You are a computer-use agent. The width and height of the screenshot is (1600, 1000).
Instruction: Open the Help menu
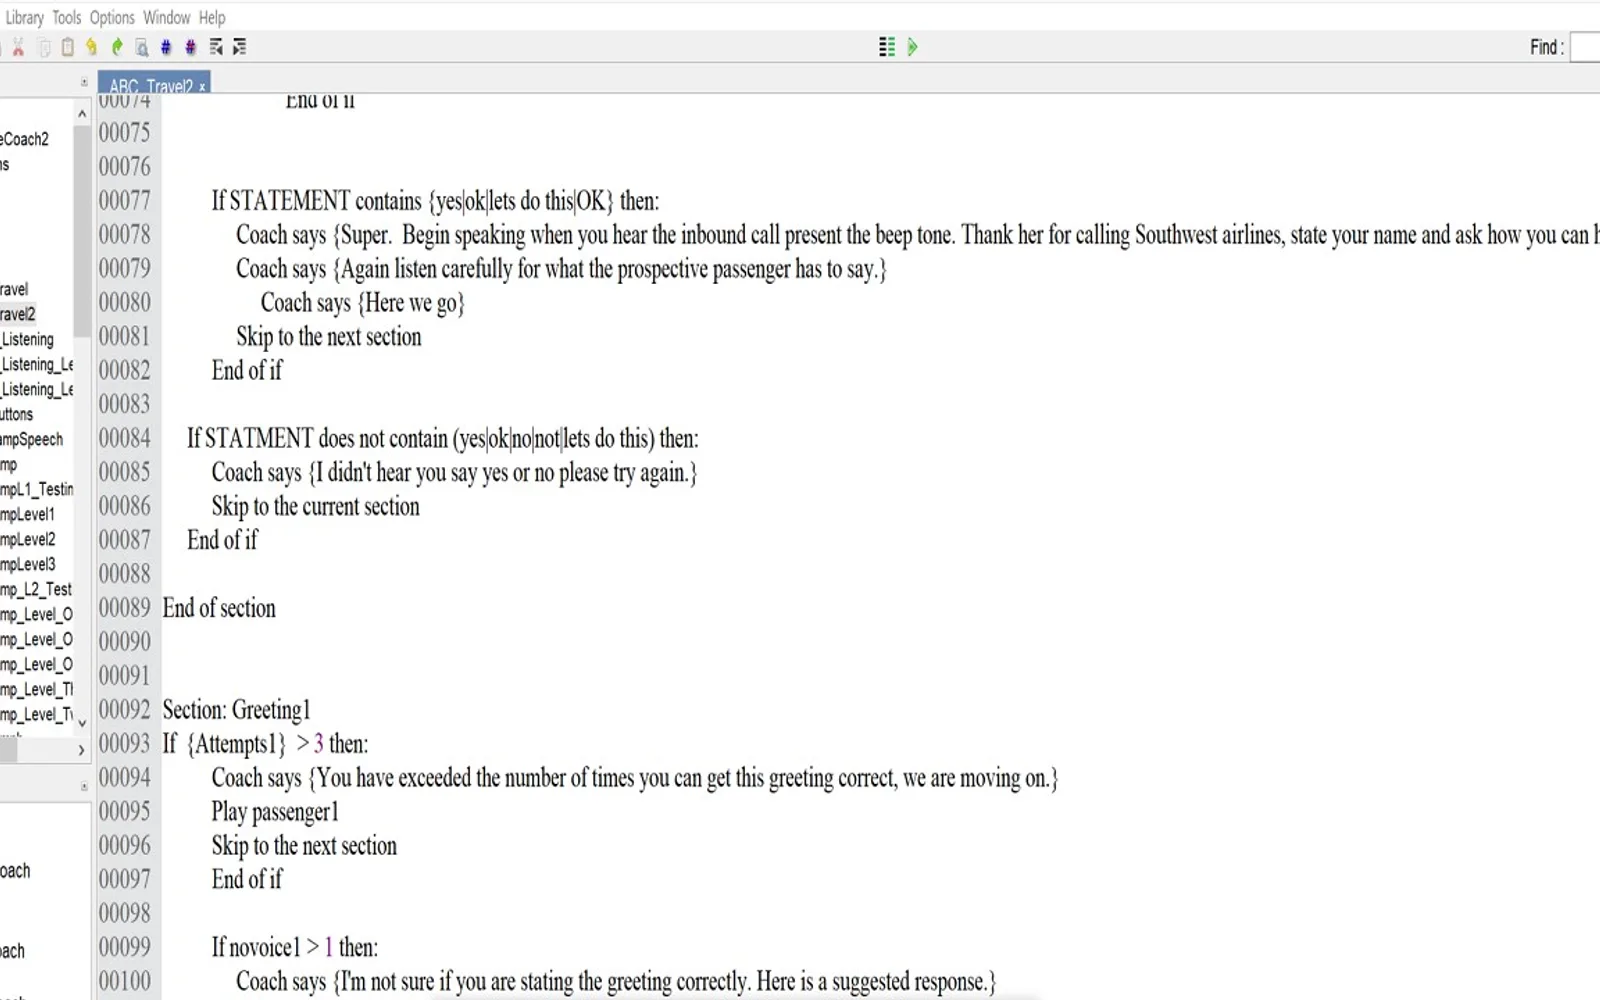[x=212, y=17]
